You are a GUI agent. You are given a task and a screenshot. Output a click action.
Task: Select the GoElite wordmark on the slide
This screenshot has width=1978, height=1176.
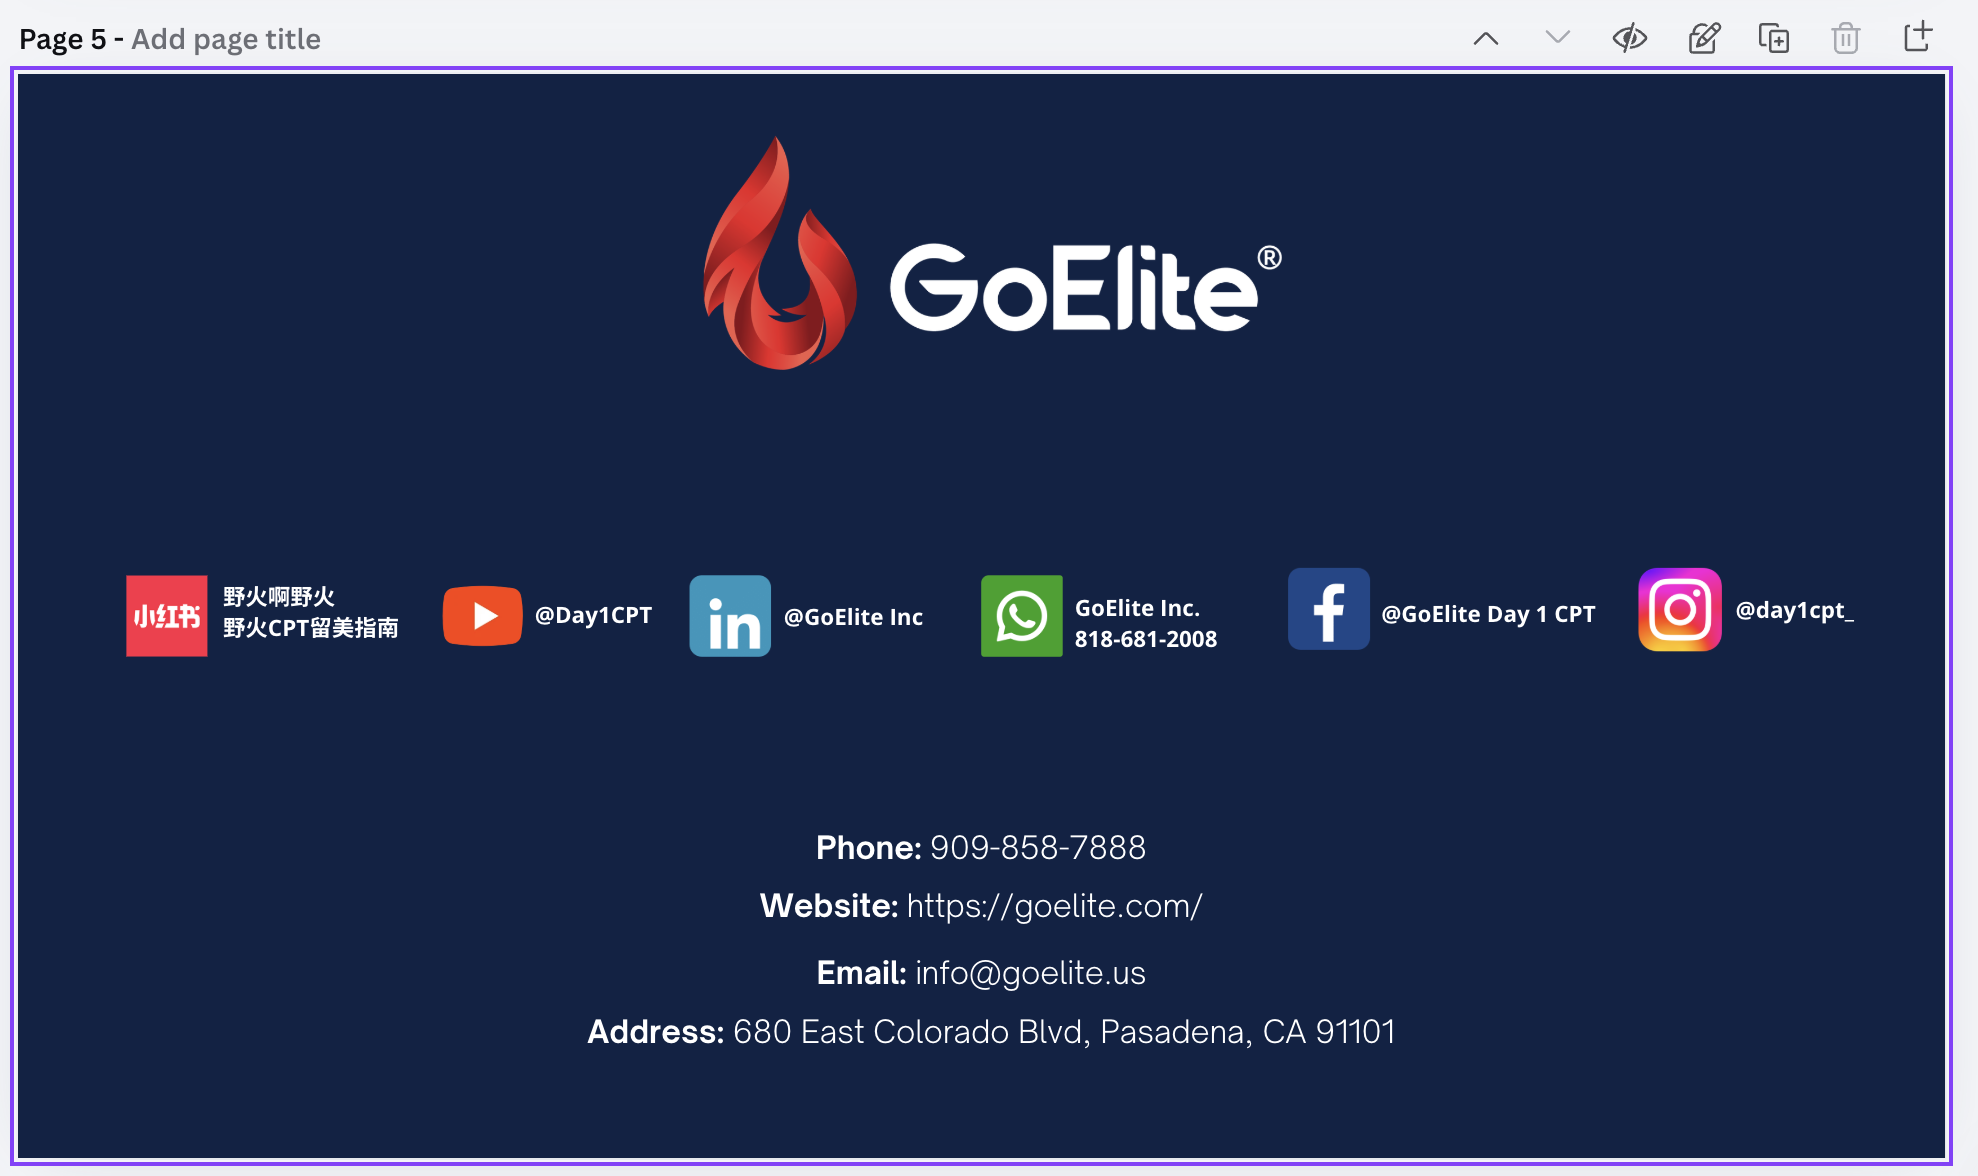[1086, 288]
